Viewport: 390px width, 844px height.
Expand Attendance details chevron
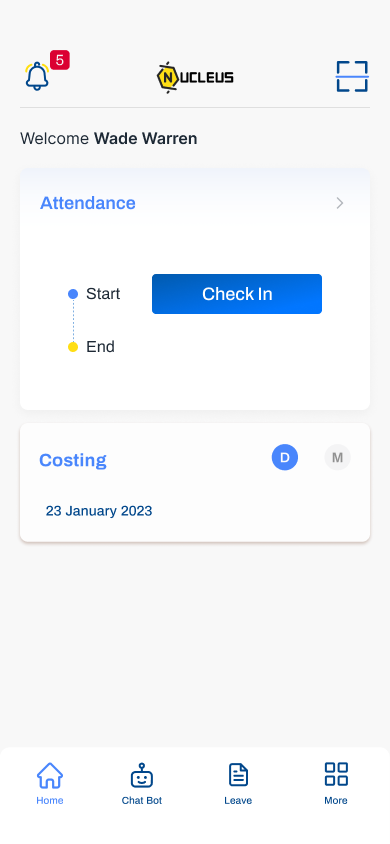339,203
